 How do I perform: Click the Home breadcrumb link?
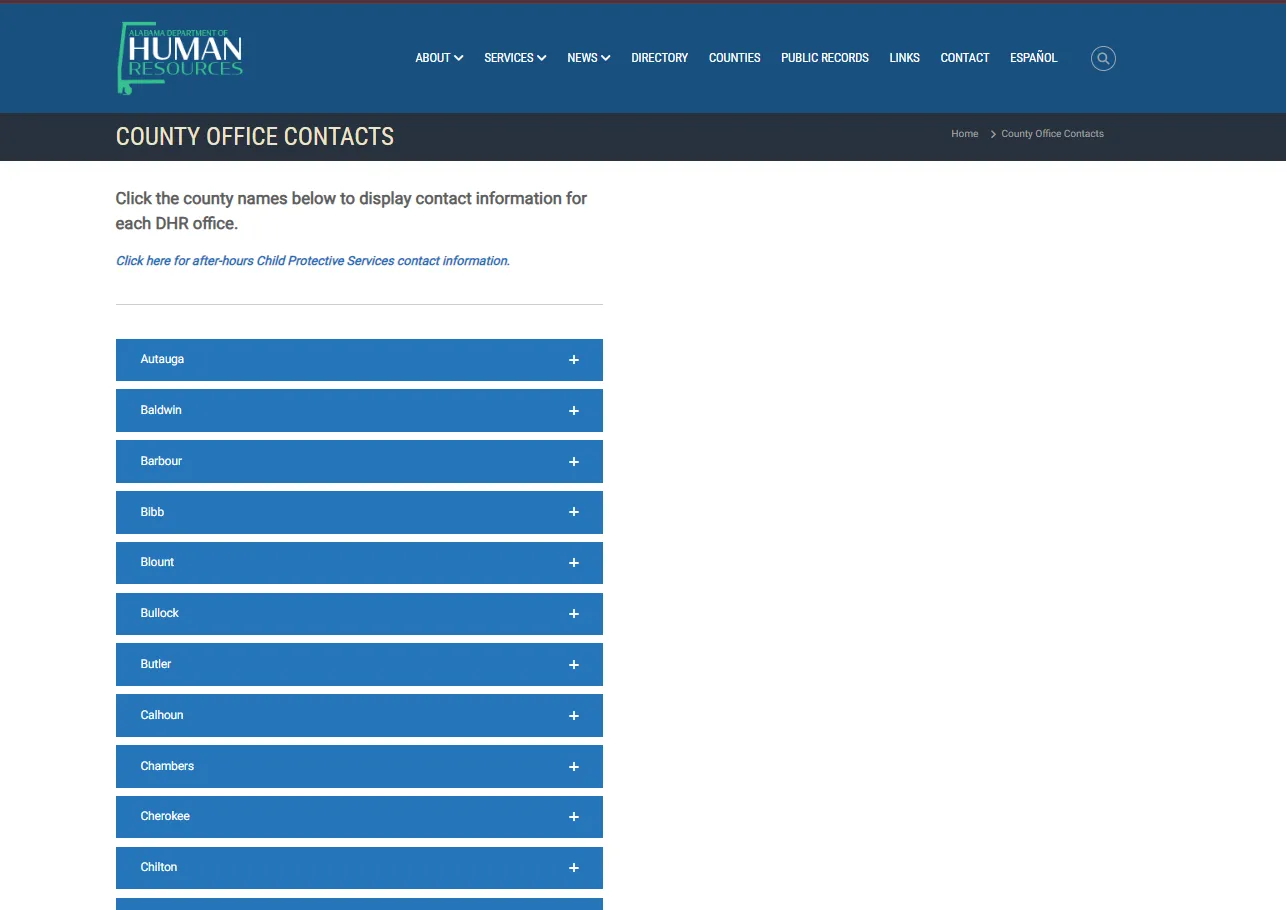click(965, 134)
